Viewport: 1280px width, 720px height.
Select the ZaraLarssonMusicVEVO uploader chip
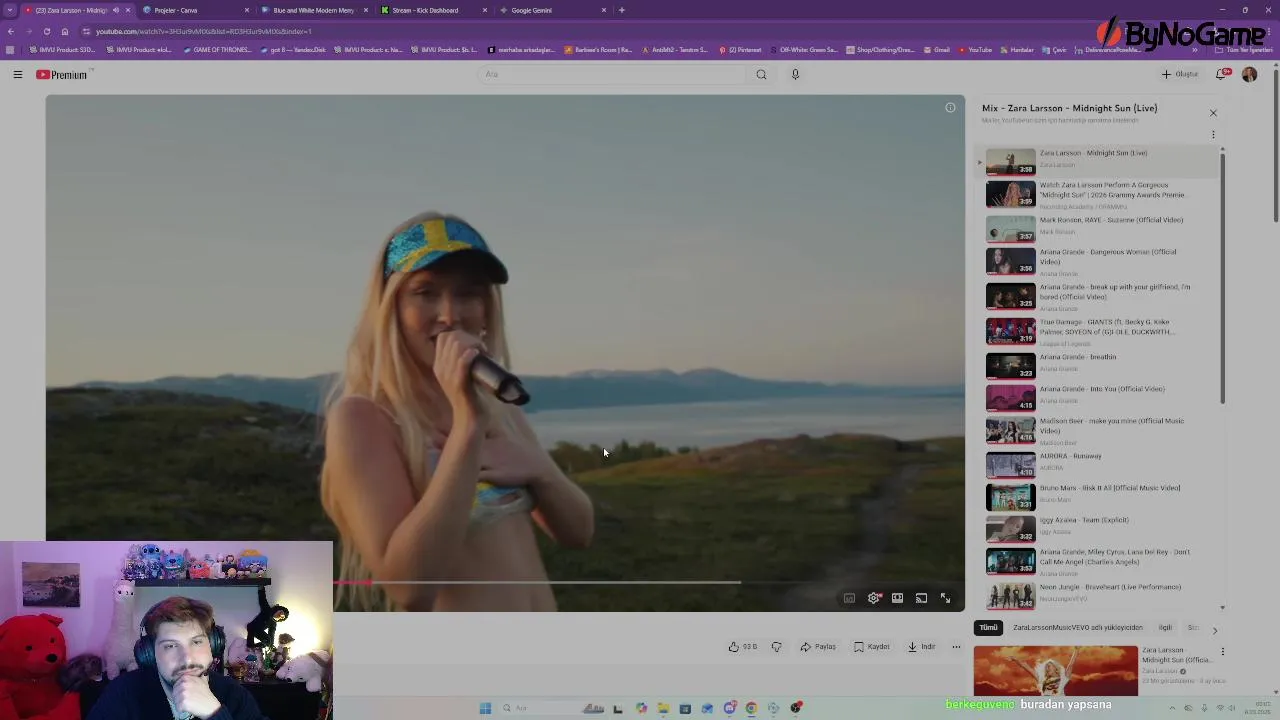tap(1077, 628)
